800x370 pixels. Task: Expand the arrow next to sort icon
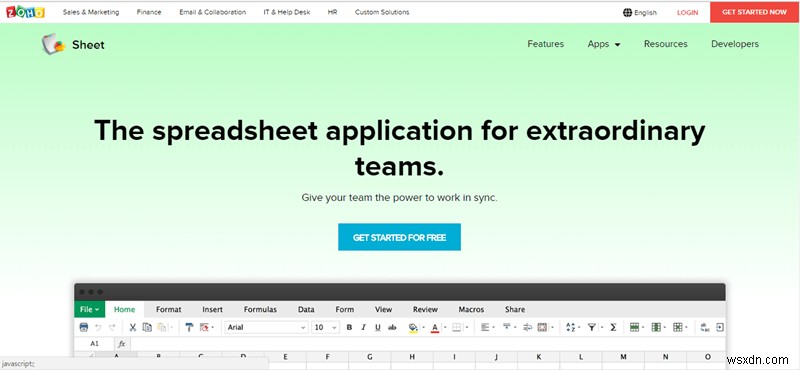click(580, 328)
